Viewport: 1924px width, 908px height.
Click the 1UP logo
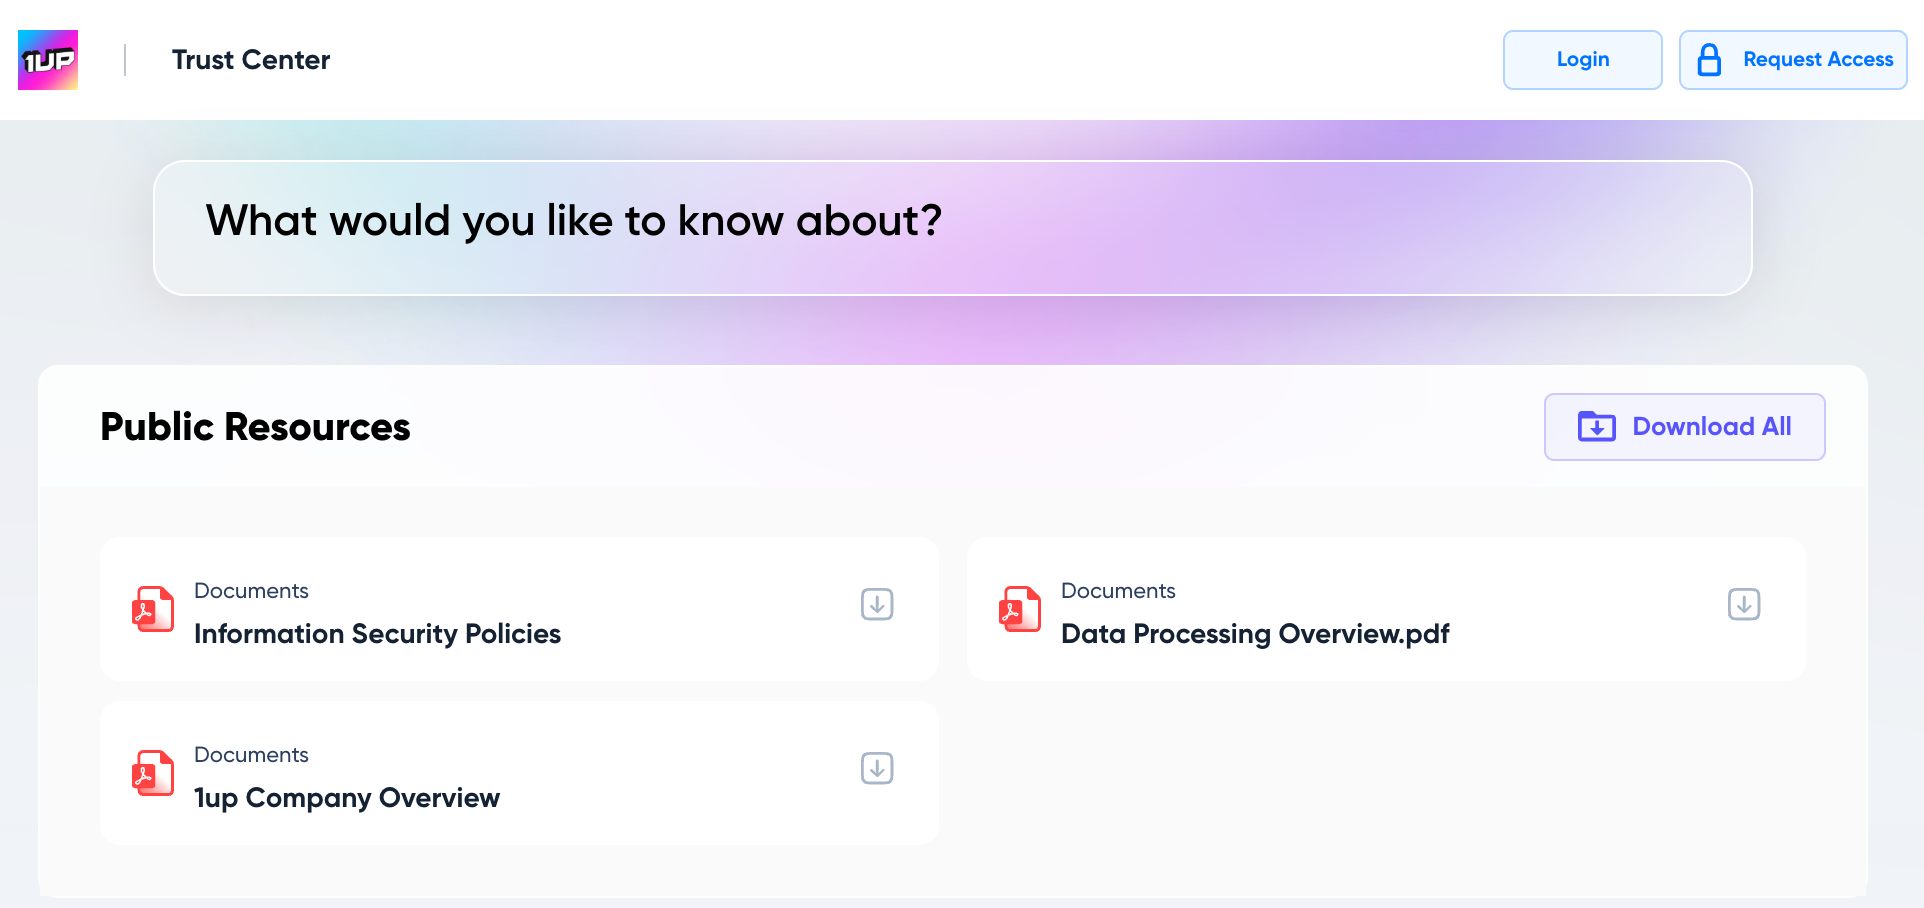coord(48,60)
